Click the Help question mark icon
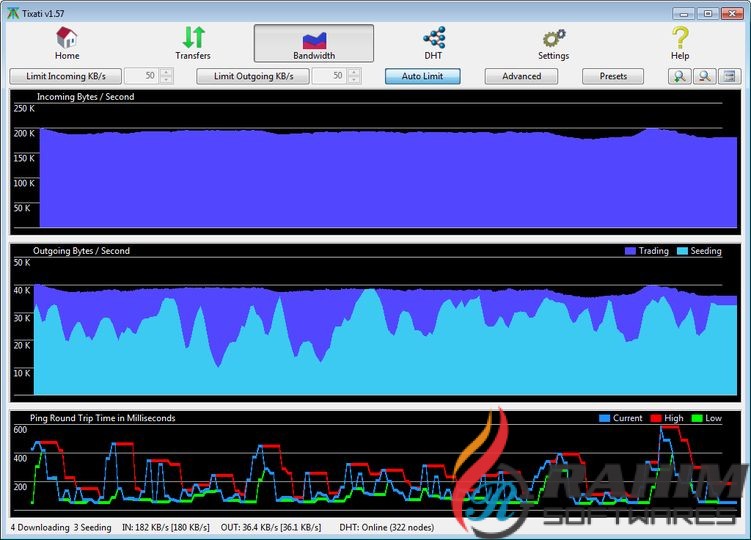Viewport: 751px width, 540px height. click(680, 44)
